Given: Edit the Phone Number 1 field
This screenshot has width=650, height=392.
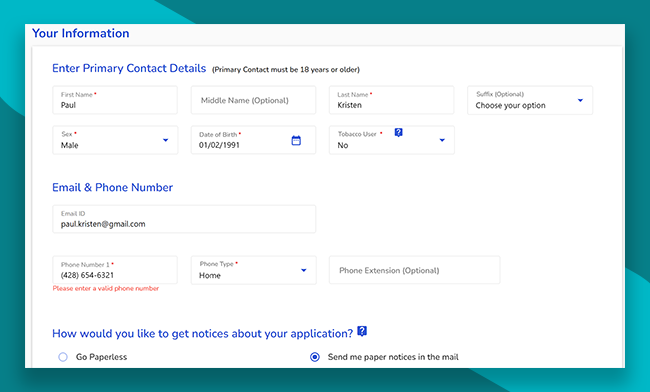Looking at the screenshot, I should (115, 270).
